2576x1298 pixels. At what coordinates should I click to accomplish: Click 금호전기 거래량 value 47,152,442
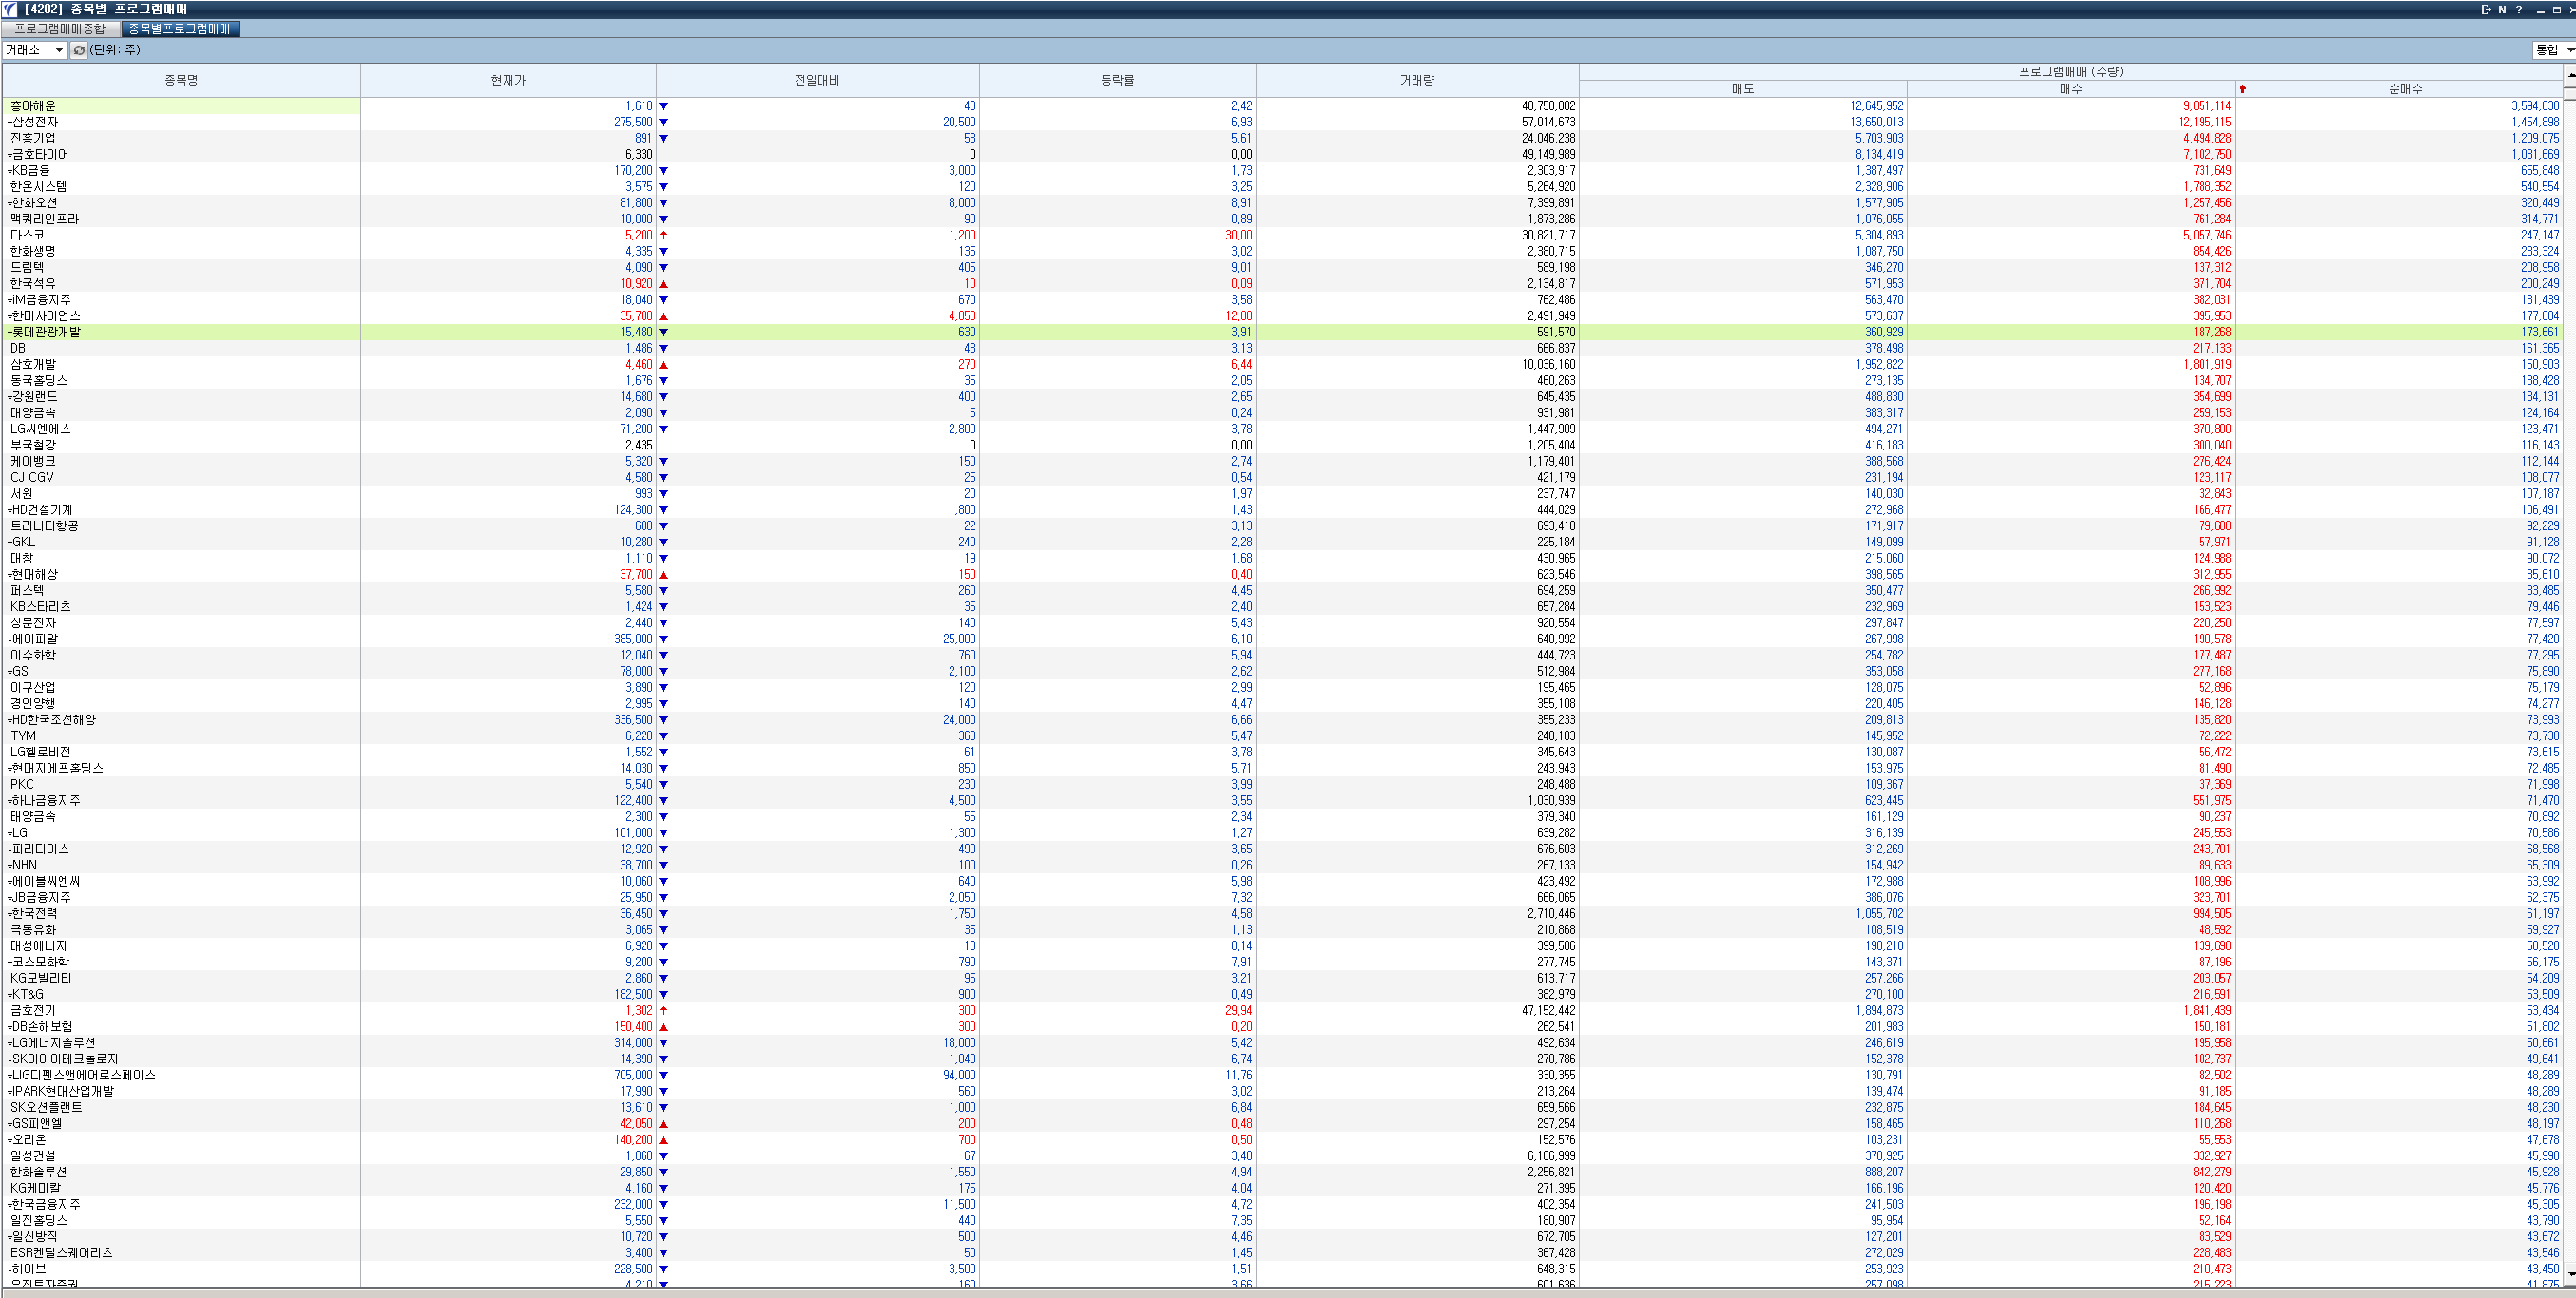[x=1548, y=1010]
